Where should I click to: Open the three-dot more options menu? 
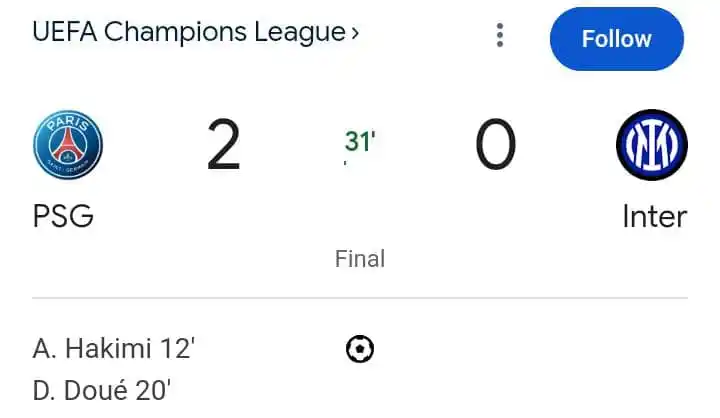tap(500, 35)
